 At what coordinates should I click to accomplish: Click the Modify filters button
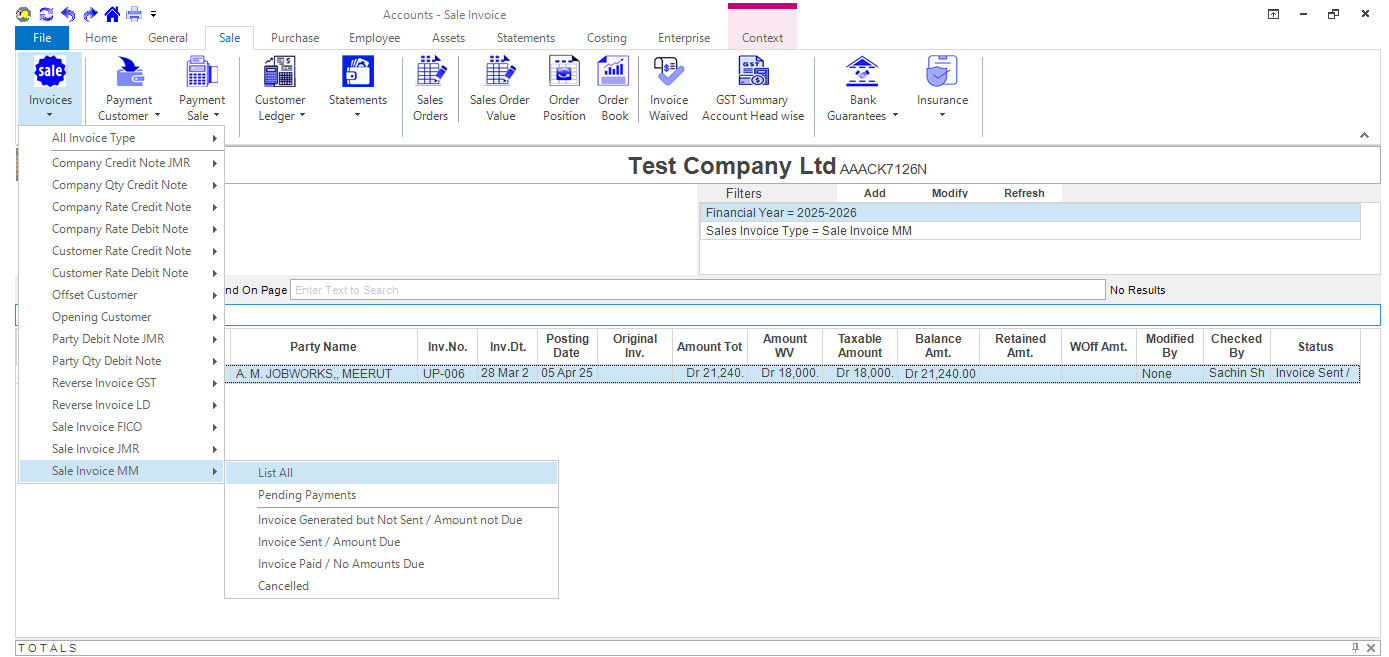[x=949, y=193]
